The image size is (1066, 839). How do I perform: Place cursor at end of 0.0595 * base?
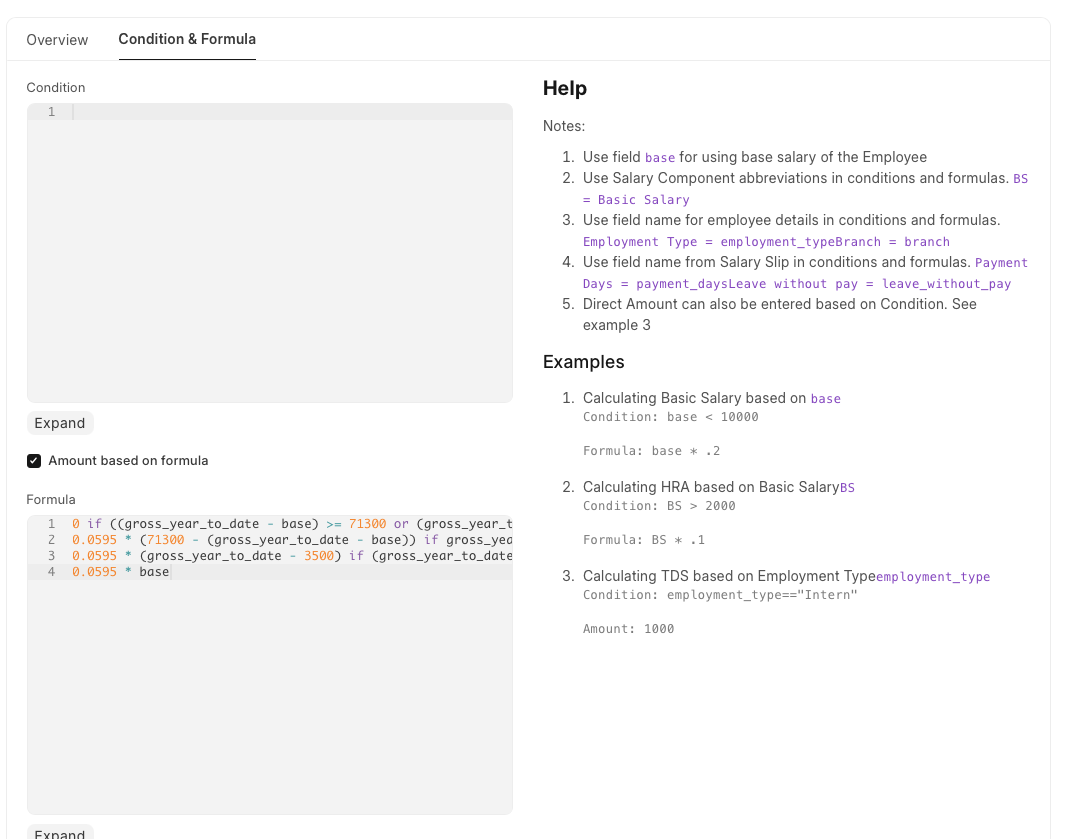point(170,572)
